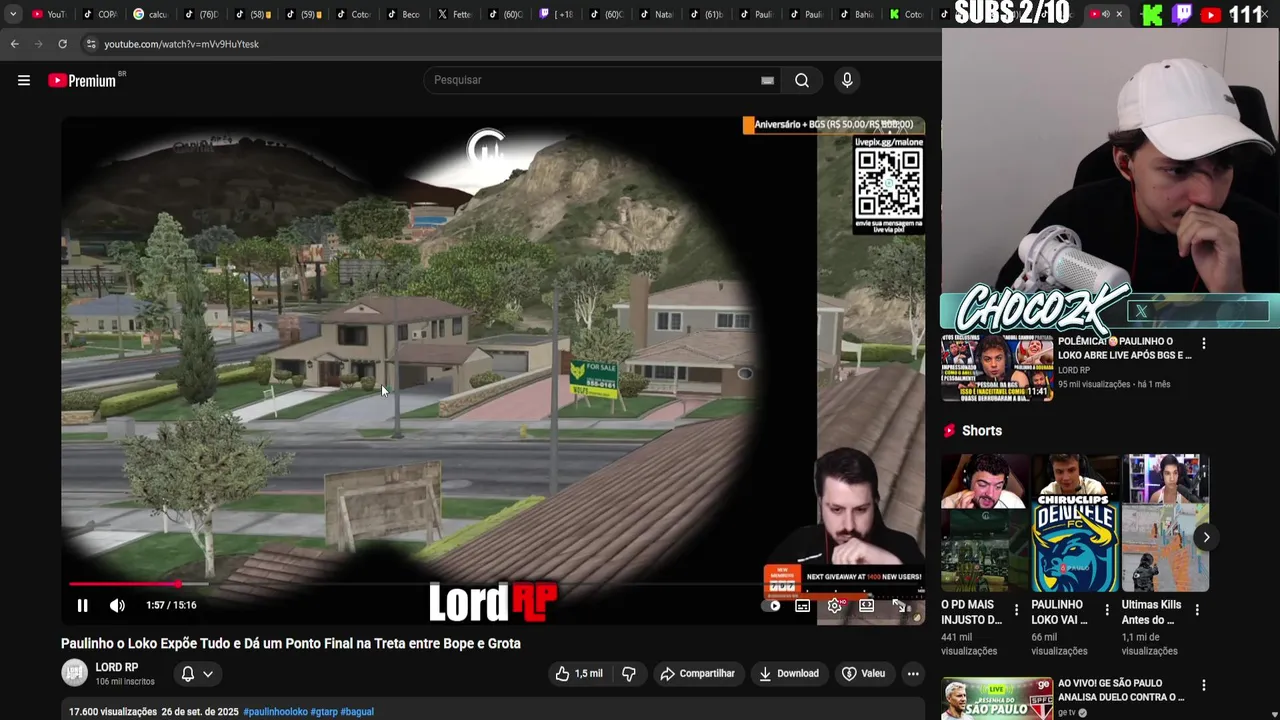1280x720 pixels.
Task: Open São Paulo live video thumbnail
Action: (997, 699)
